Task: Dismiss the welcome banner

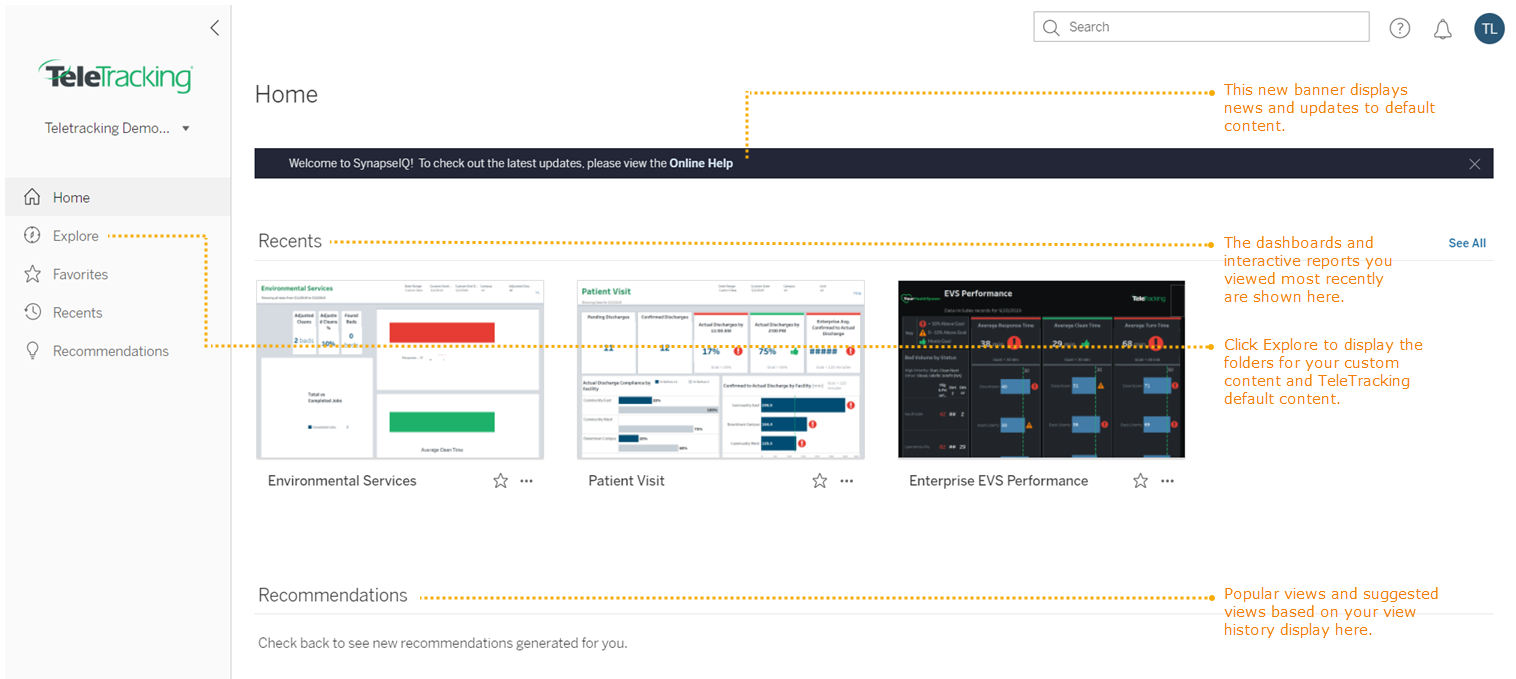Action: [x=1475, y=164]
